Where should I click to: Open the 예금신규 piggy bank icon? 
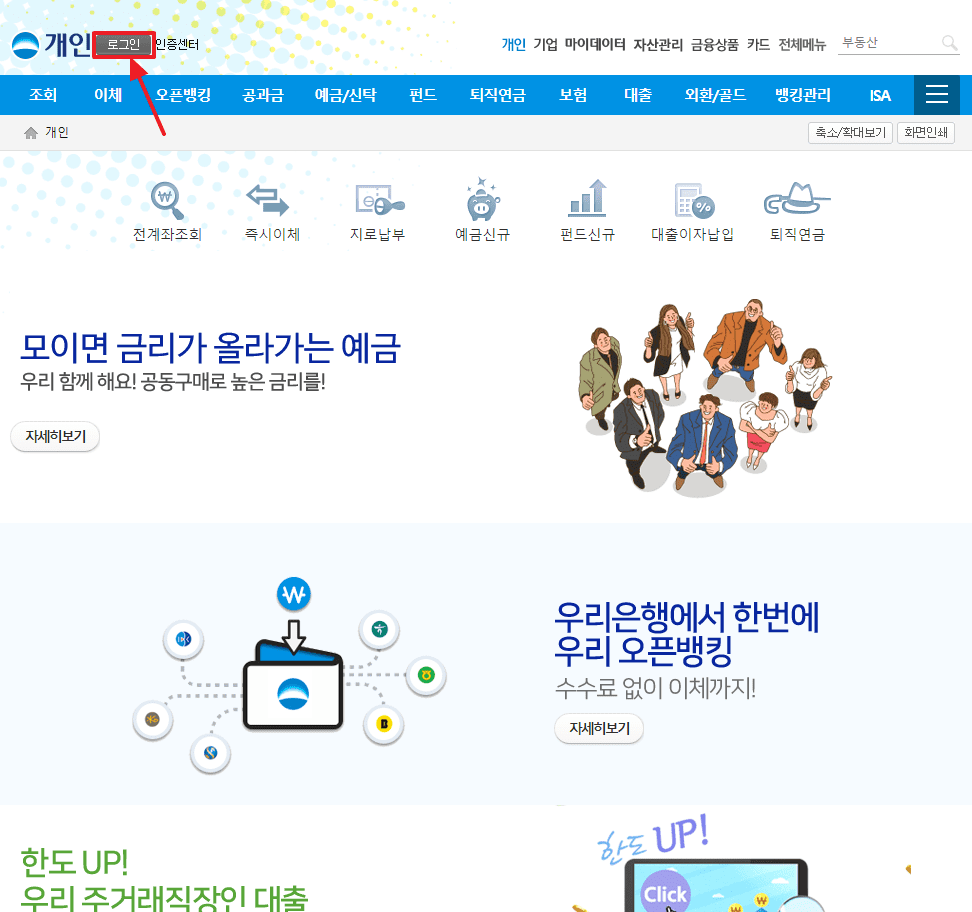483,199
